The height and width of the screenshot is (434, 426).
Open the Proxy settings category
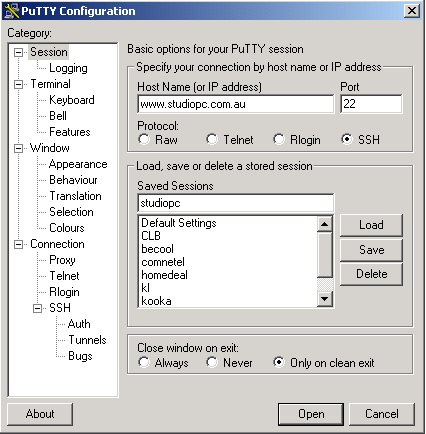click(x=62, y=260)
